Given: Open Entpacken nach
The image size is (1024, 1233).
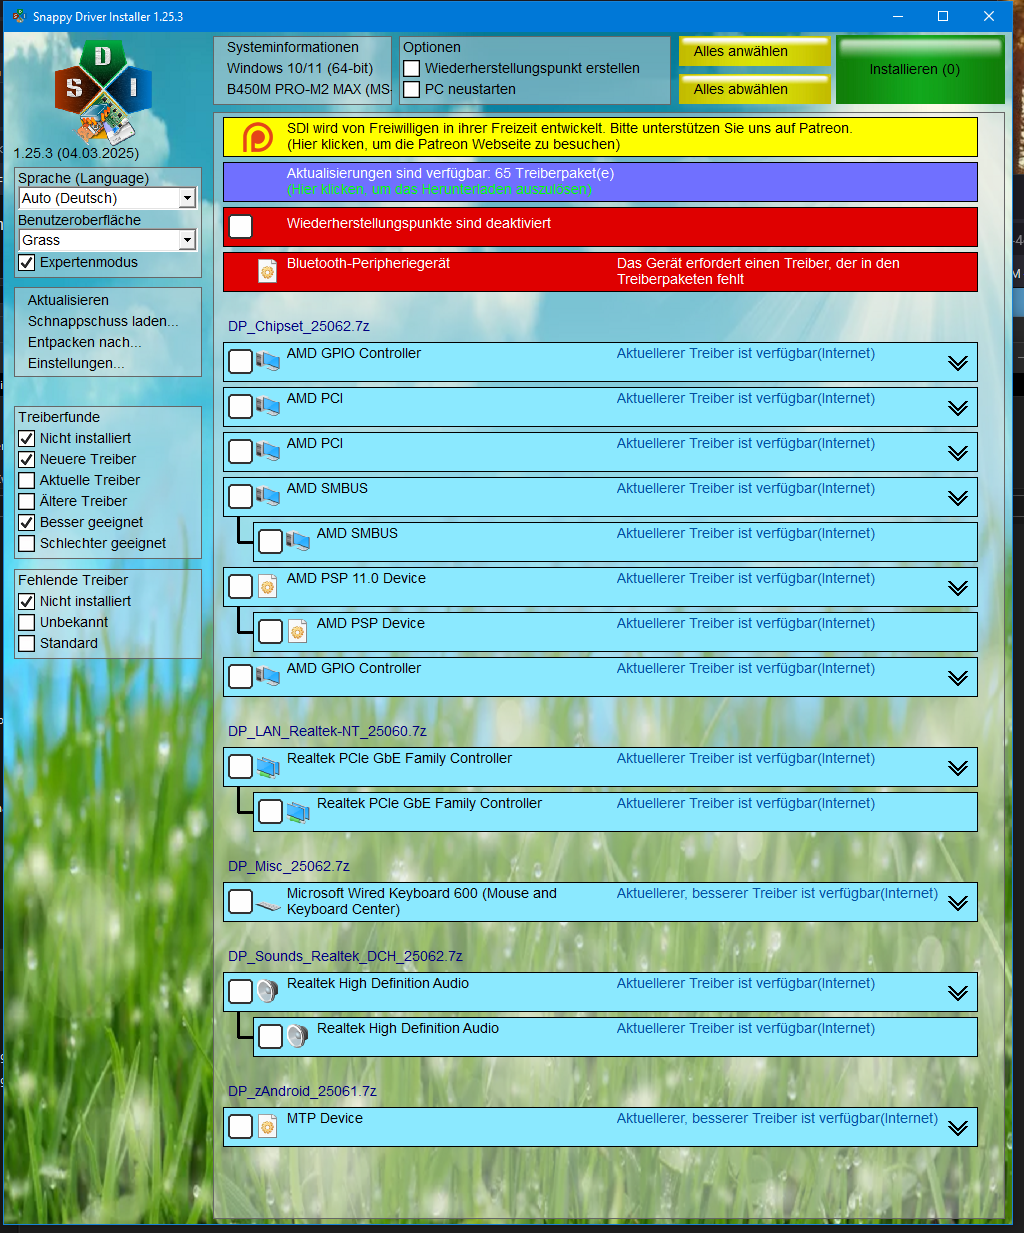Looking at the screenshot, I should (85, 342).
